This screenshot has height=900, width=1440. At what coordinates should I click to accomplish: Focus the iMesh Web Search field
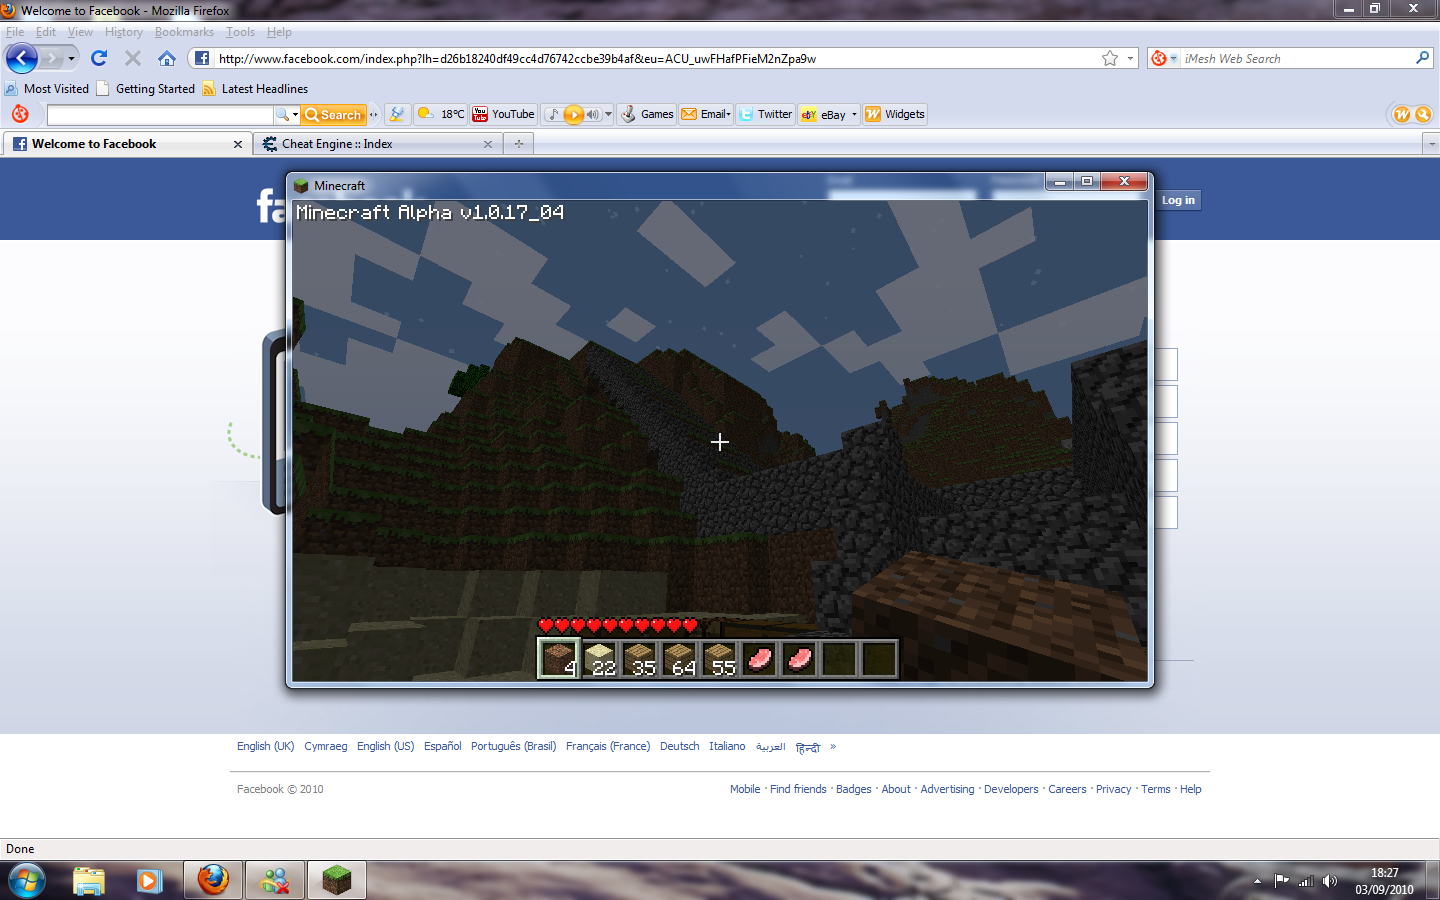(1296, 59)
